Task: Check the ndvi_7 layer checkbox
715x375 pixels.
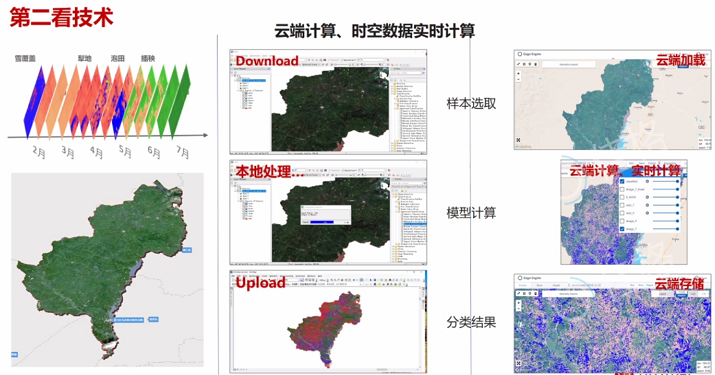Action: pyautogui.click(x=622, y=205)
